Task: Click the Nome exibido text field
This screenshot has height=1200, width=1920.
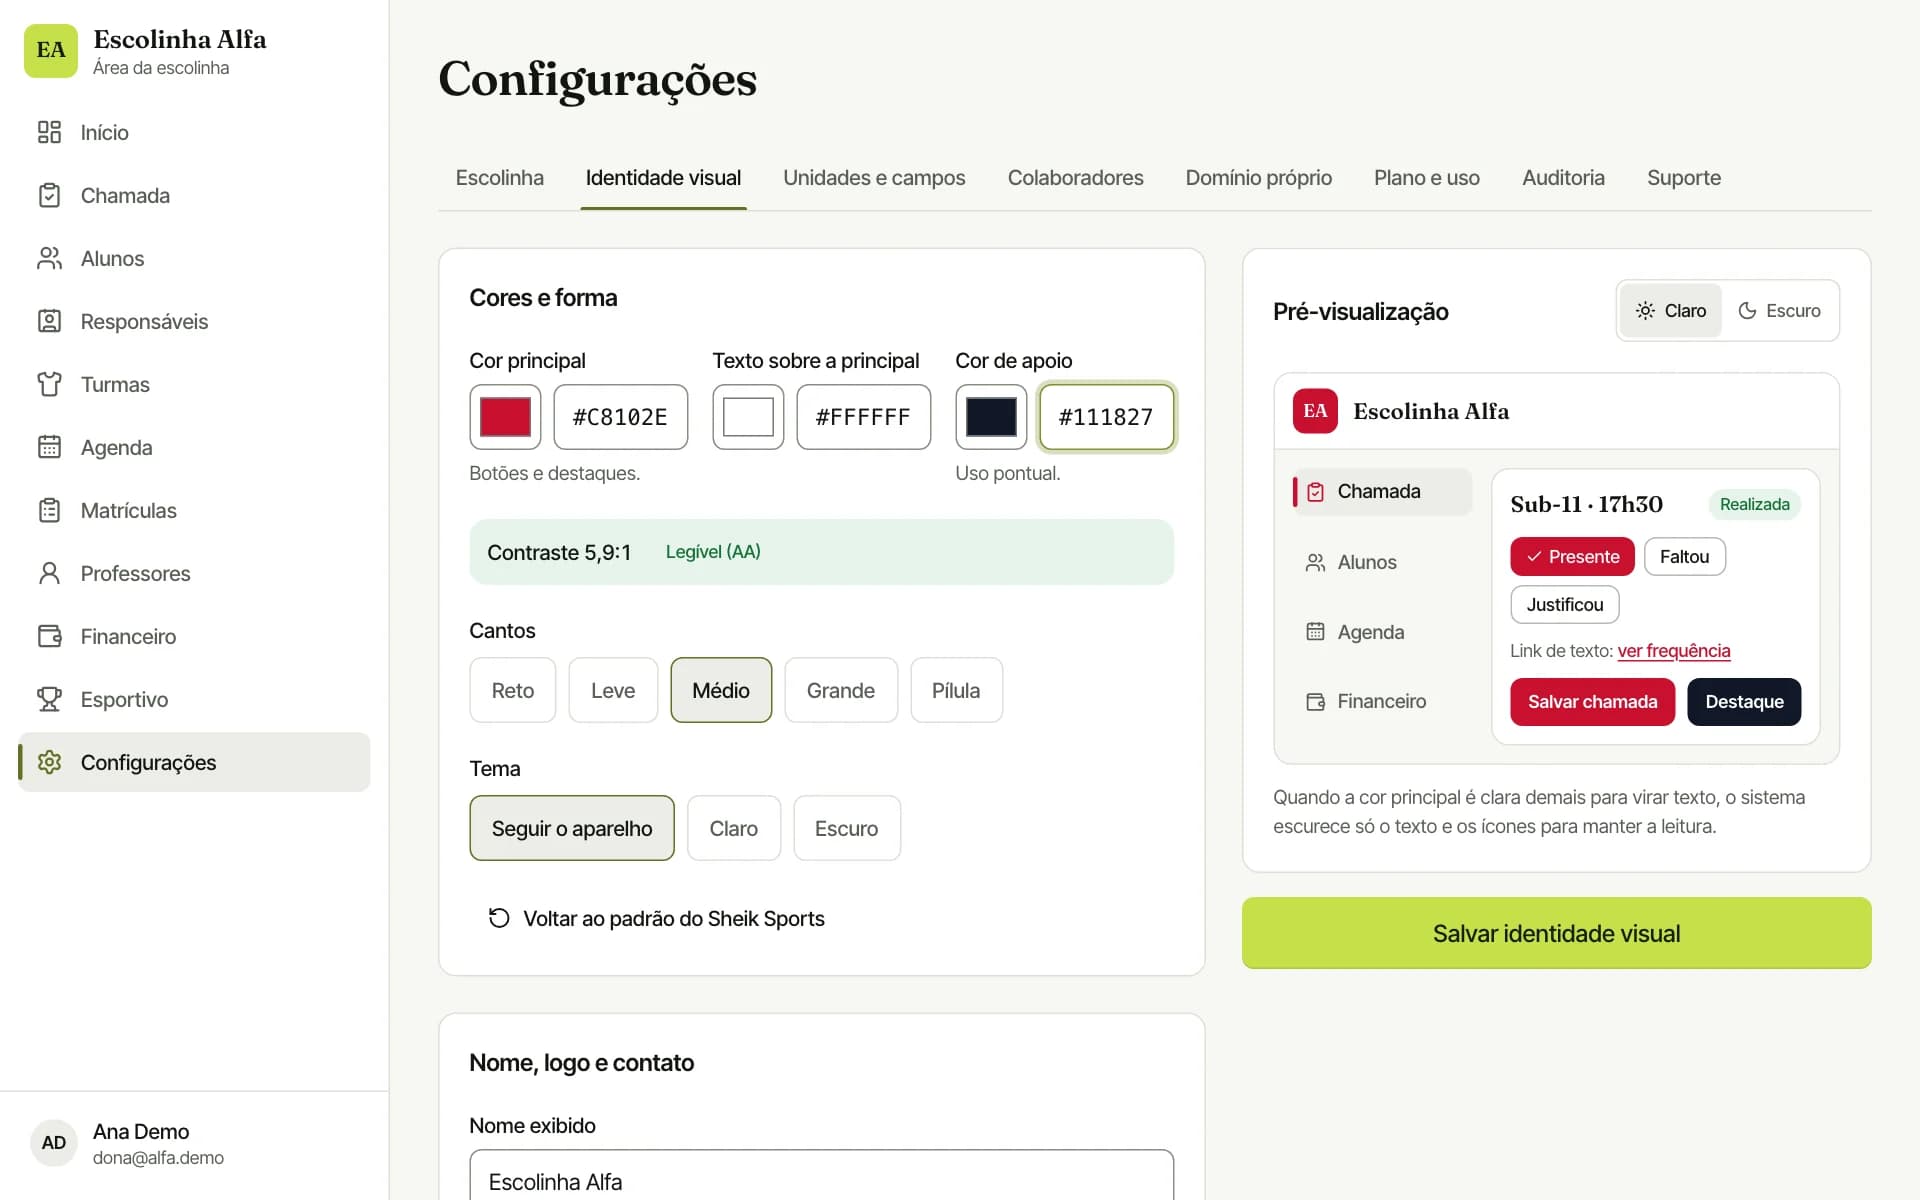Action: click(821, 1176)
